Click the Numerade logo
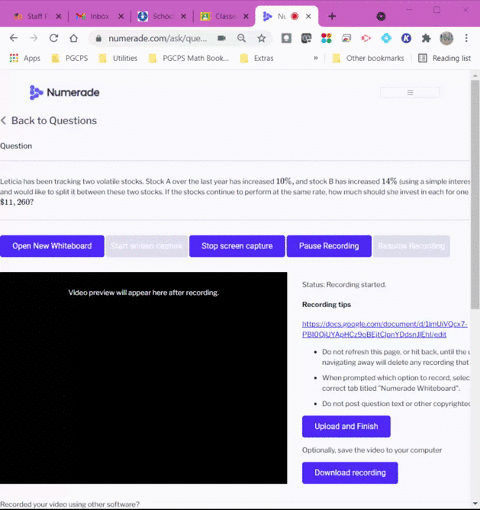This screenshot has width=480, height=510. coord(64,92)
